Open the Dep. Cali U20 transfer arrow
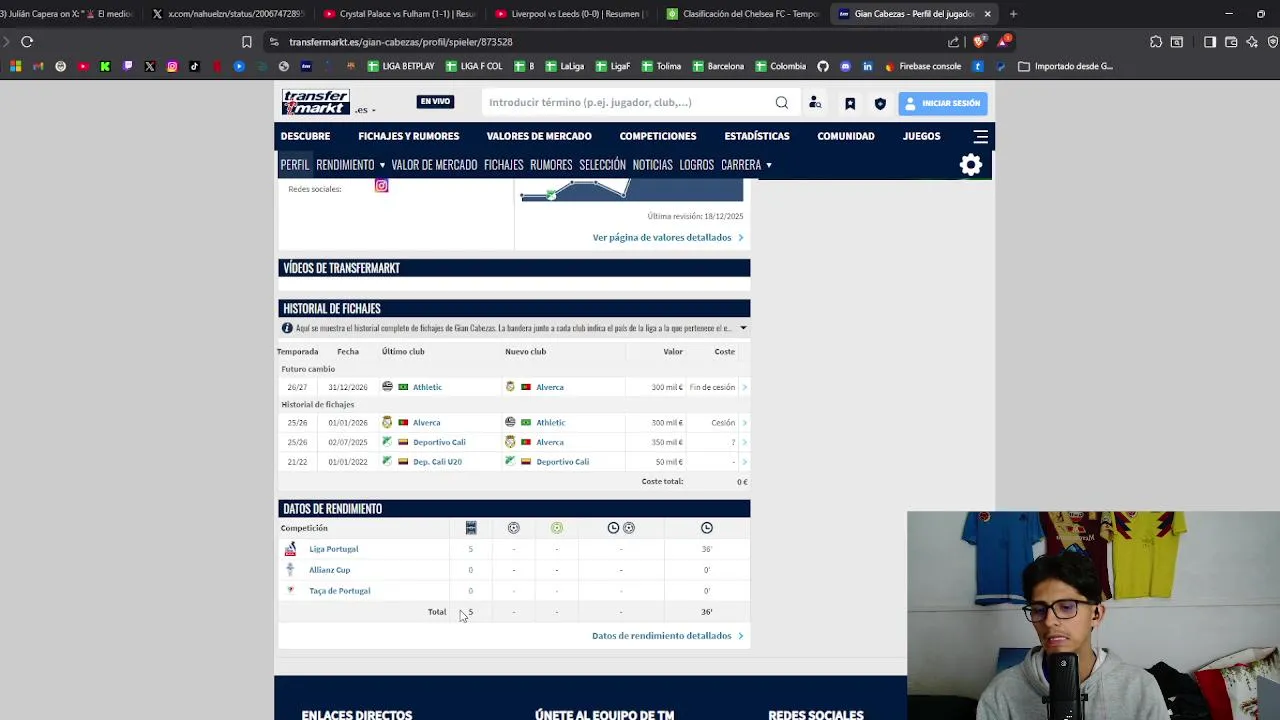Viewport: 1280px width, 720px height. [744, 462]
